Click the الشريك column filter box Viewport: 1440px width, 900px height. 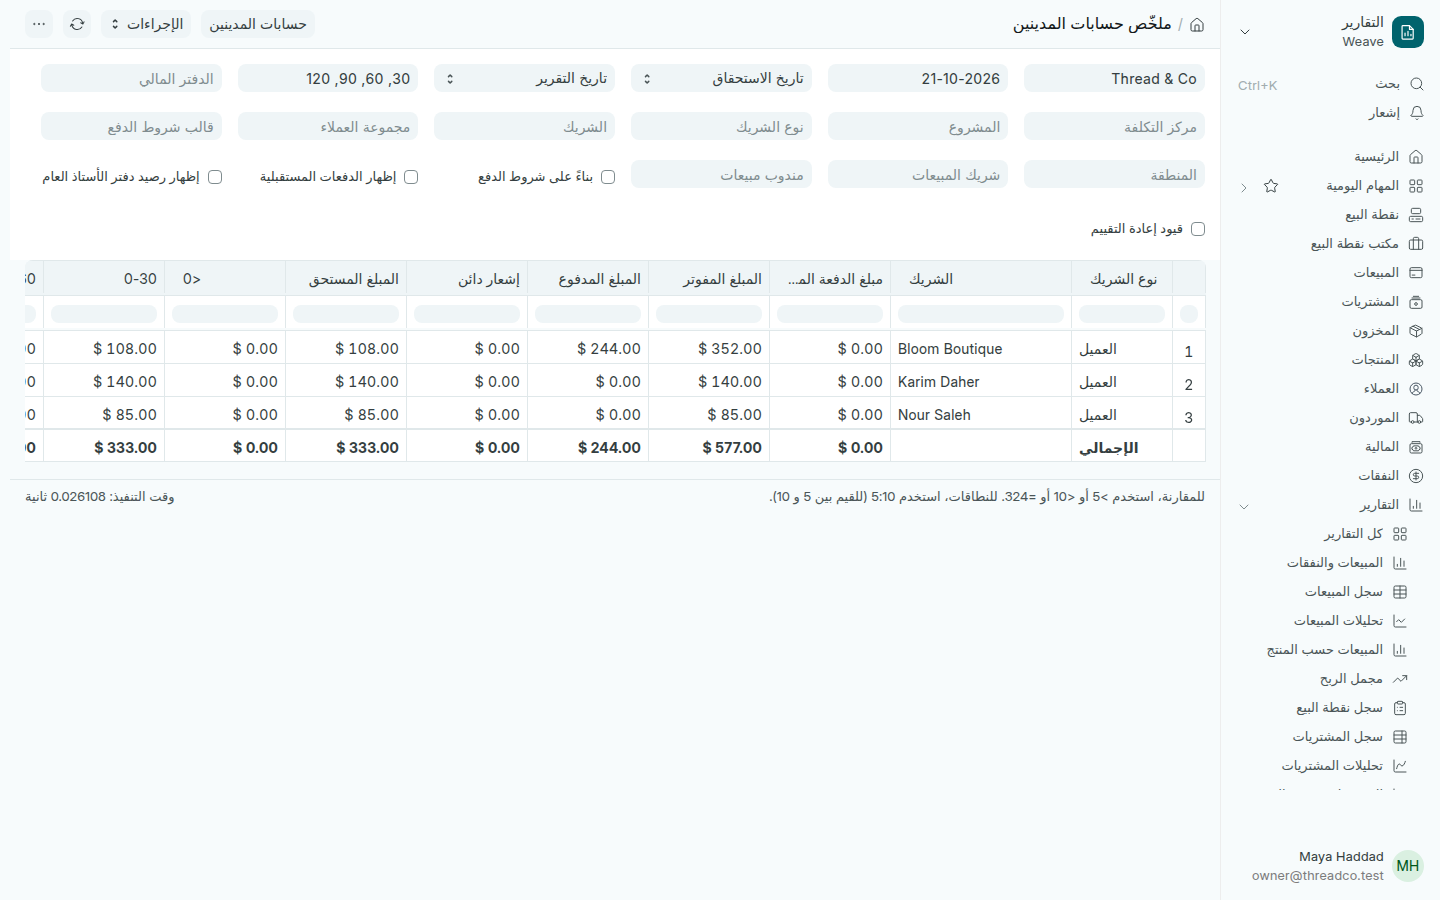981,314
